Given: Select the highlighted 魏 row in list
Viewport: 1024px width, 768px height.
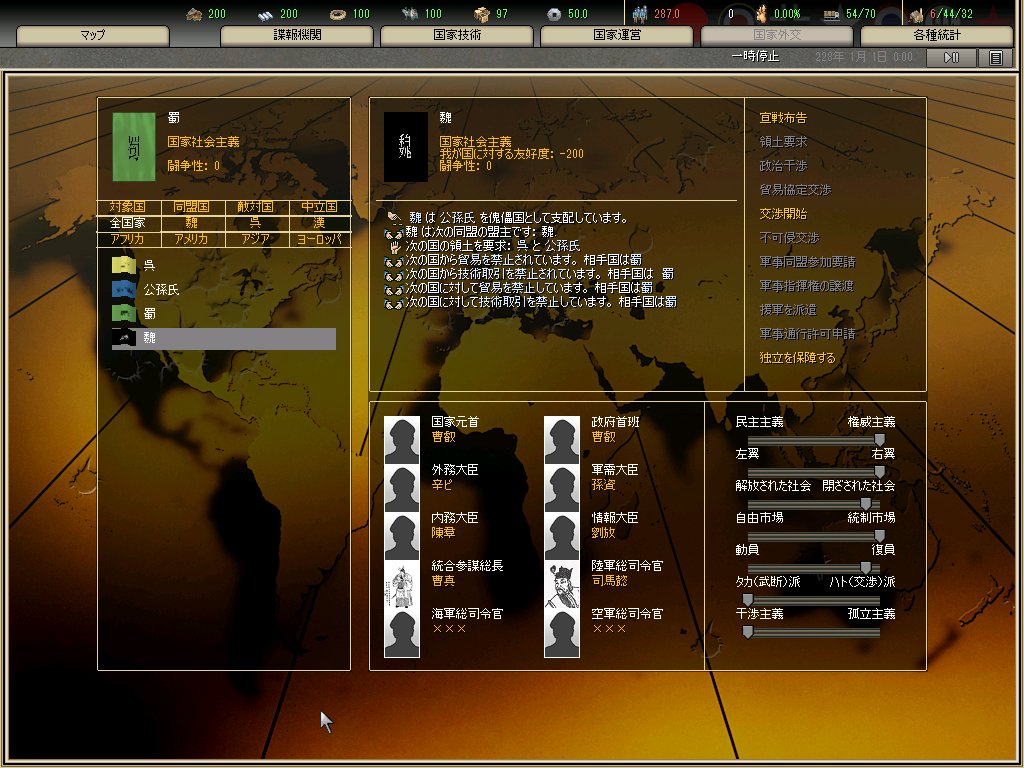Looking at the screenshot, I should tap(224, 338).
